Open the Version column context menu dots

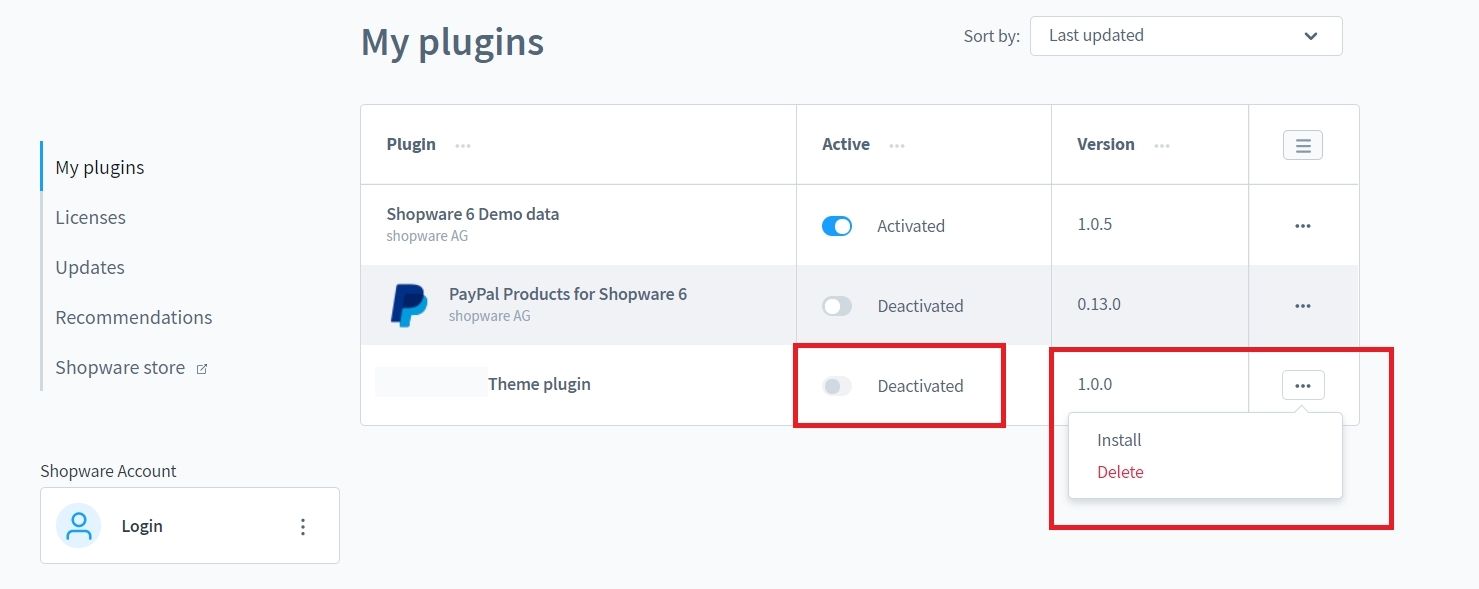coord(1162,145)
